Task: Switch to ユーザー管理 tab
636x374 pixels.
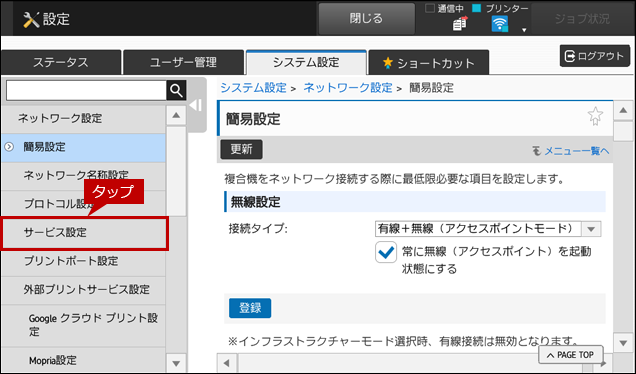Action: point(183,62)
